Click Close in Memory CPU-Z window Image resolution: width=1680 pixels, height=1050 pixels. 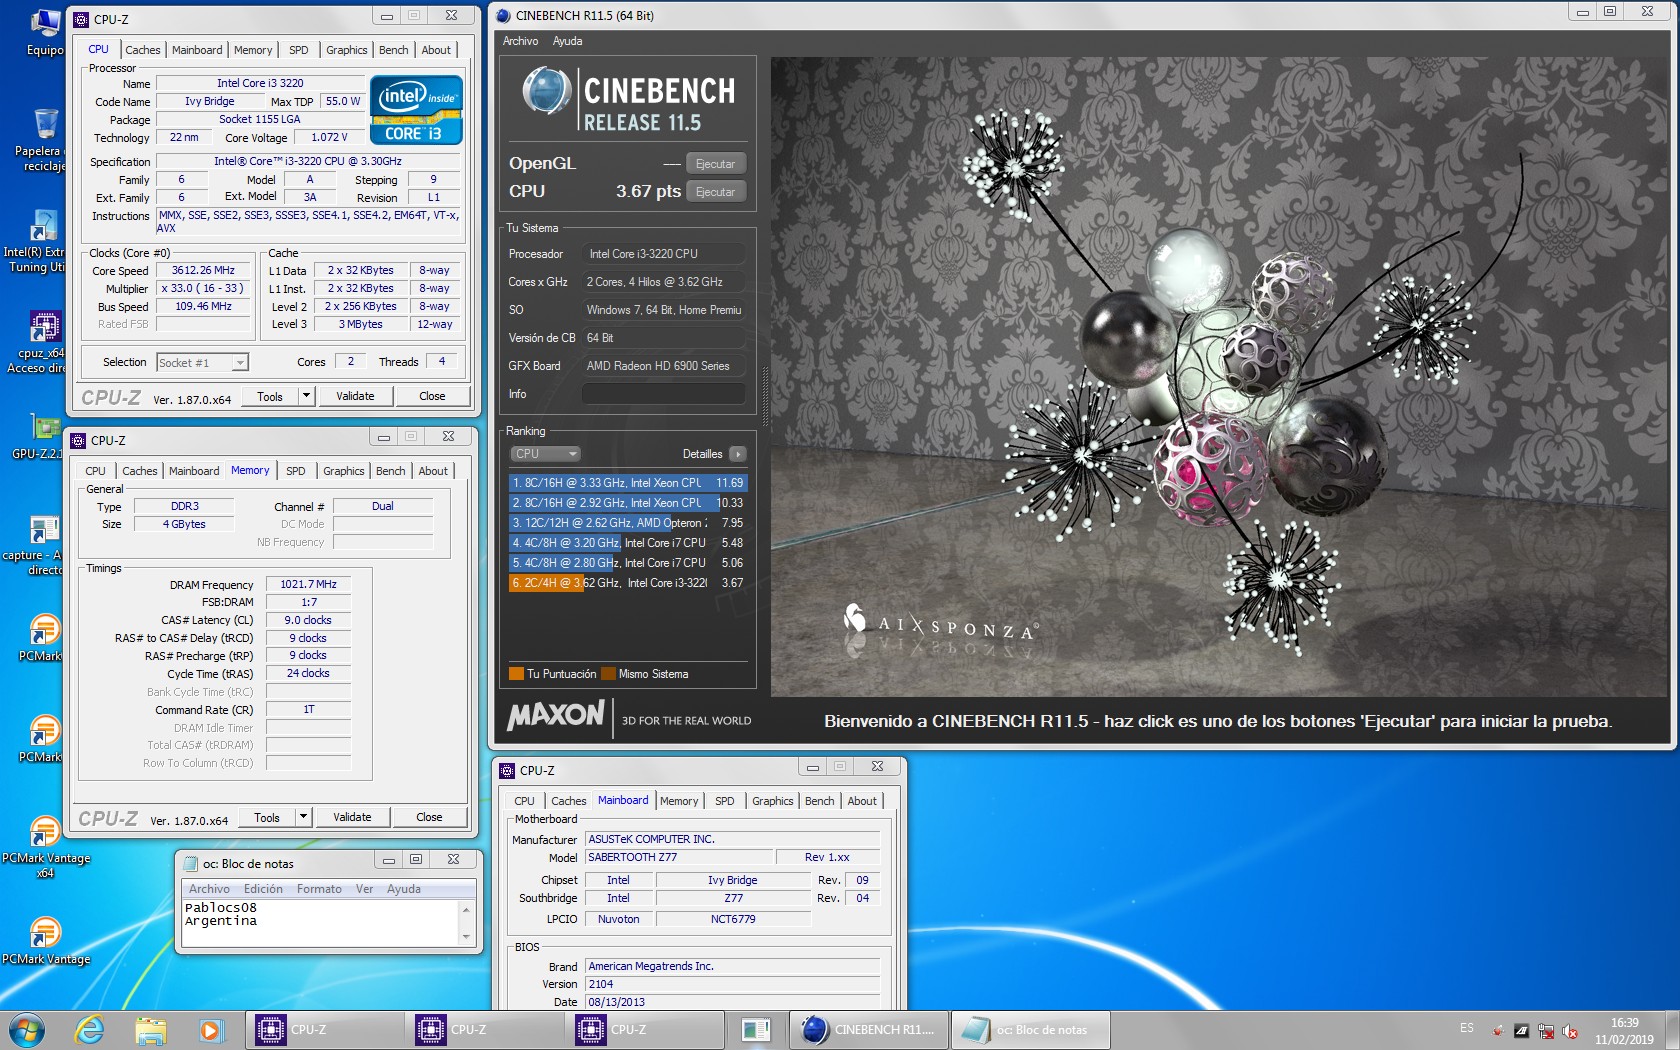tap(429, 817)
